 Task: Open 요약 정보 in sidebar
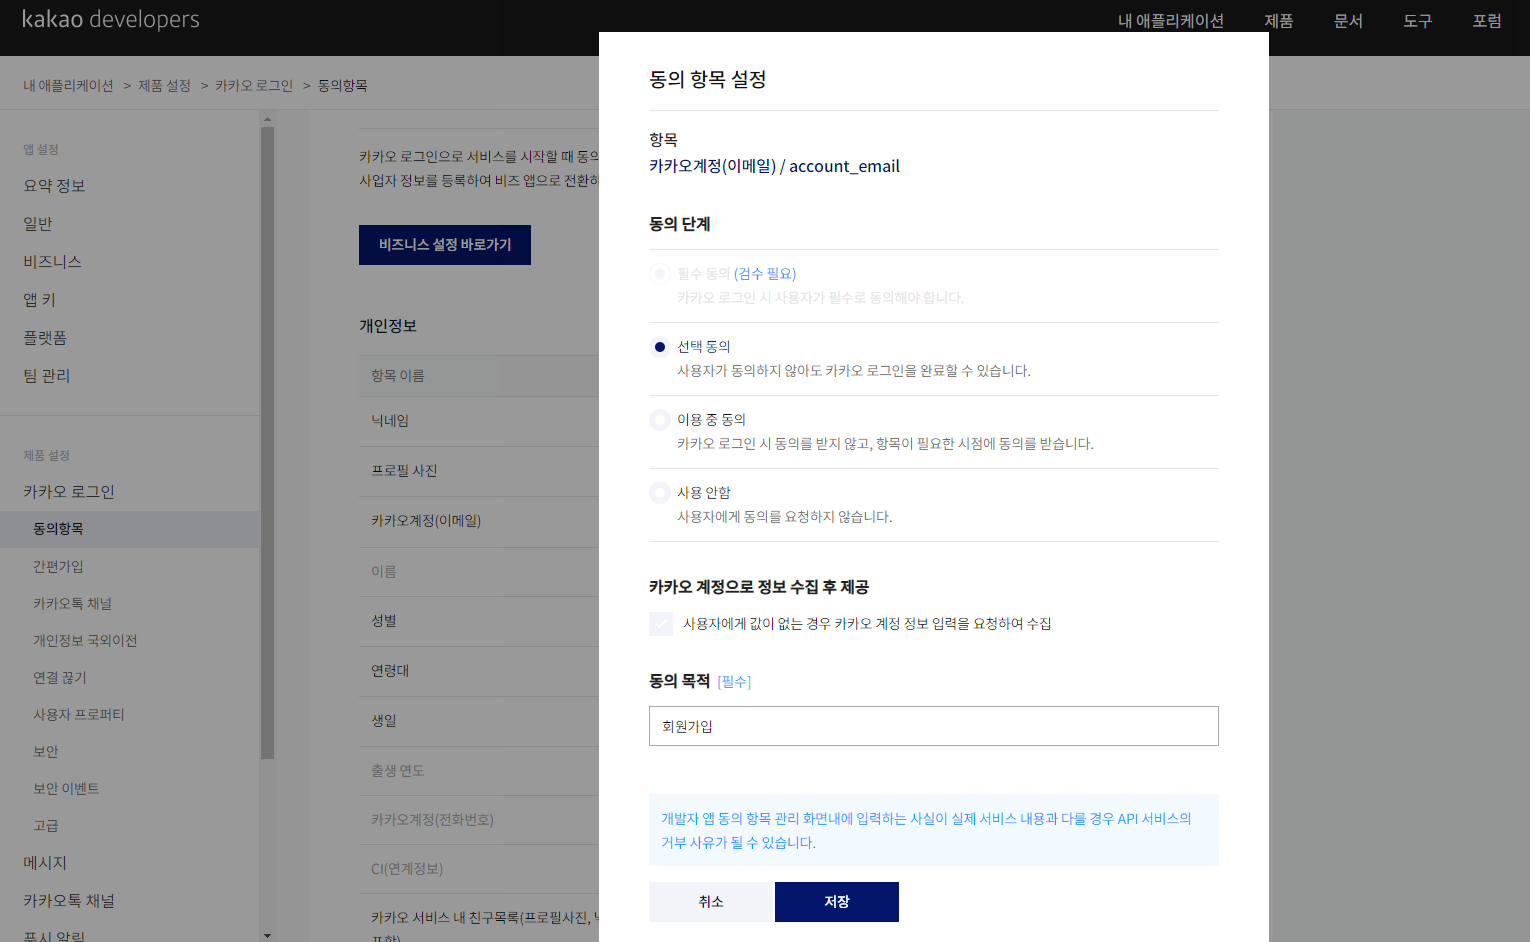54,186
